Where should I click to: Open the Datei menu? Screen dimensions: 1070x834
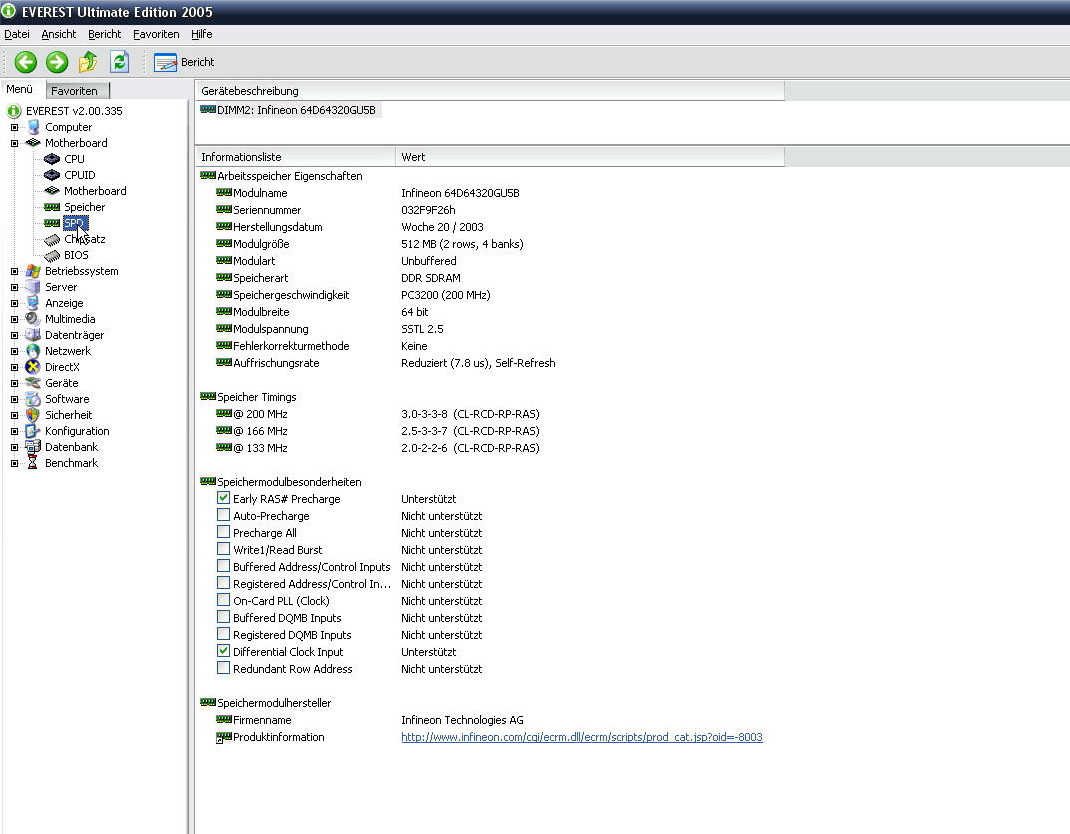(17, 34)
